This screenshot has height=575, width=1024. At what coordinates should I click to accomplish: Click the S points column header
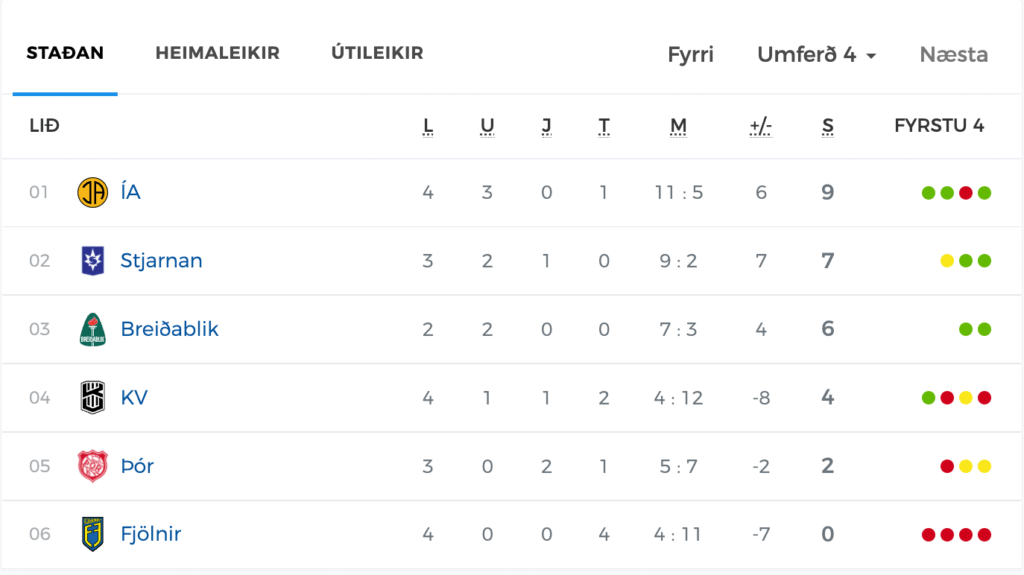827,125
